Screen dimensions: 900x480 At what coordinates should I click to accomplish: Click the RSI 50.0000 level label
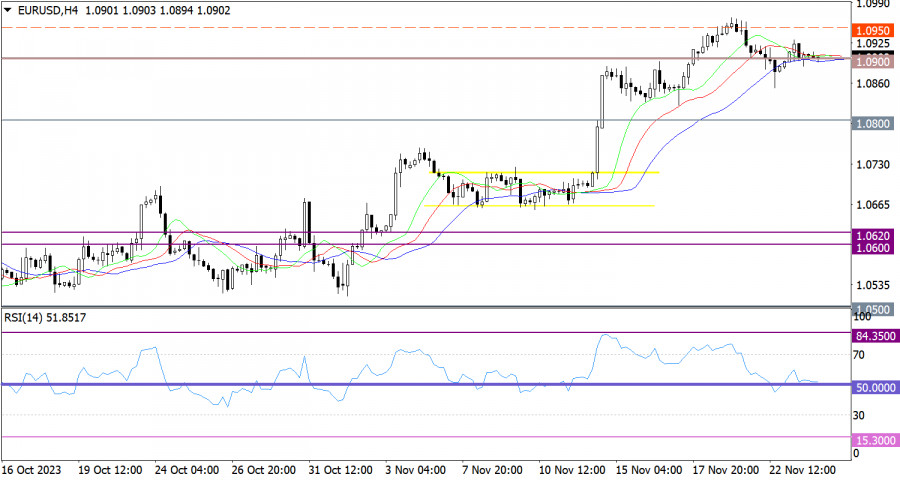pyautogui.click(x=874, y=388)
